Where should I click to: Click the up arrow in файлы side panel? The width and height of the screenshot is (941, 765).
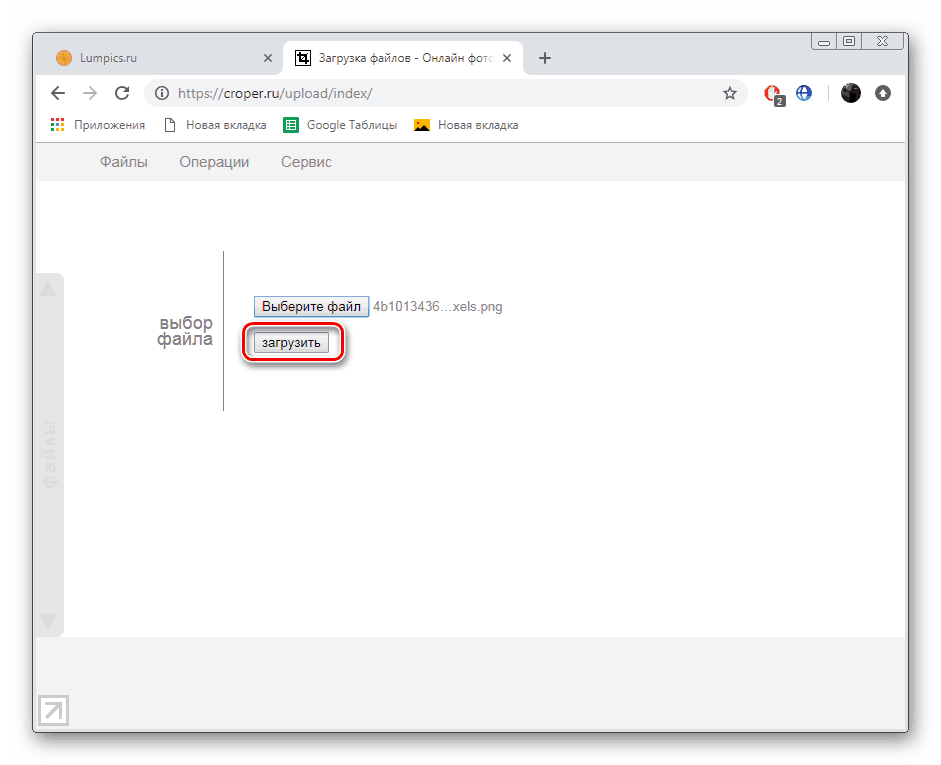click(x=48, y=288)
